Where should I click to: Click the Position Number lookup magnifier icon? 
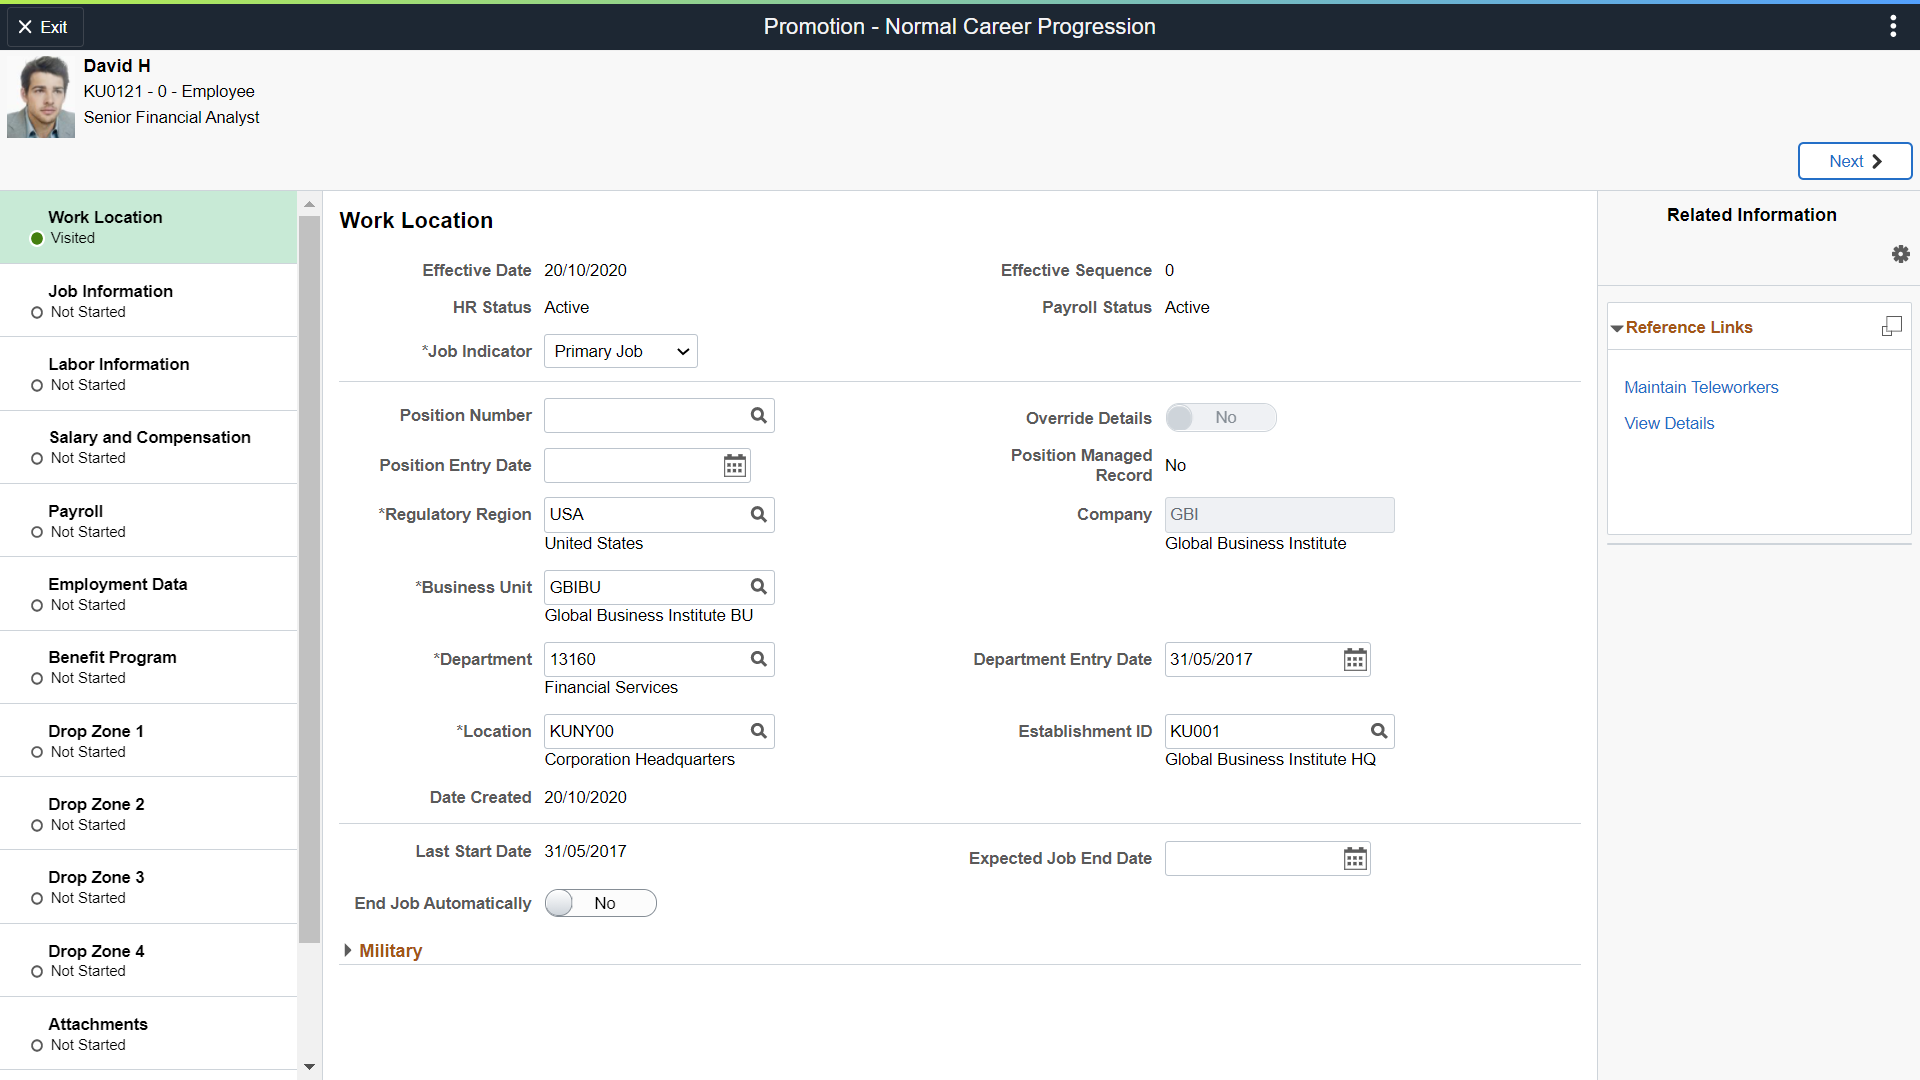click(x=759, y=416)
